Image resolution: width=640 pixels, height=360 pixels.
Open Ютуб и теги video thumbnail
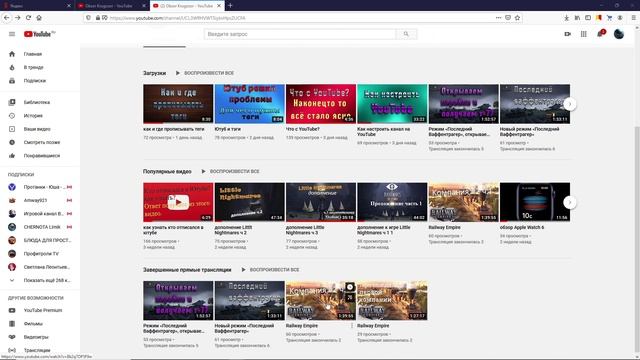tap(249, 104)
